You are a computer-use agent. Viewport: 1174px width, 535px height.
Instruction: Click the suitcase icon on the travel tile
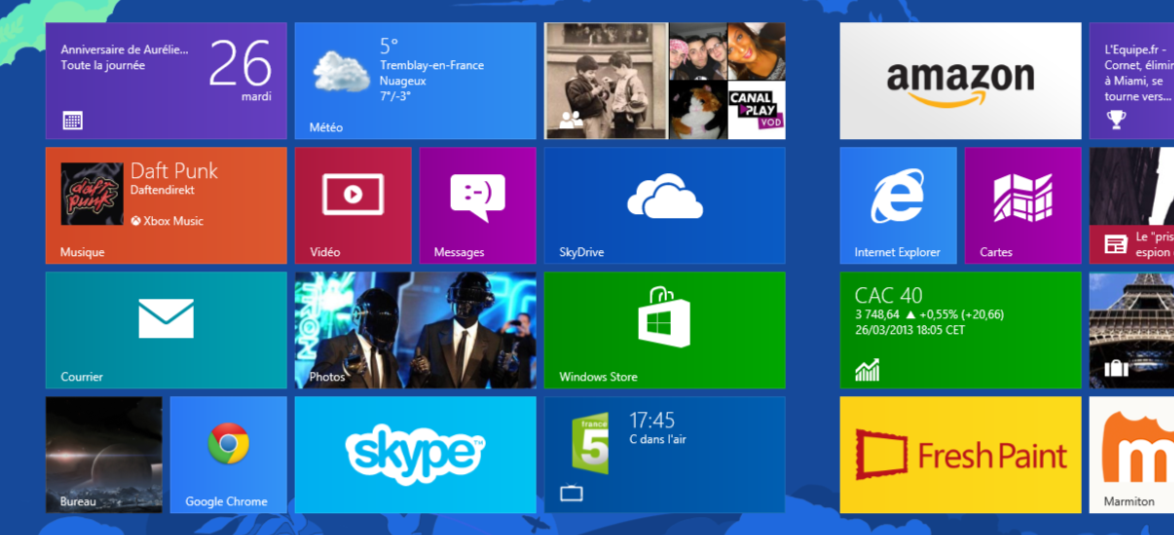coord(1116,368)
